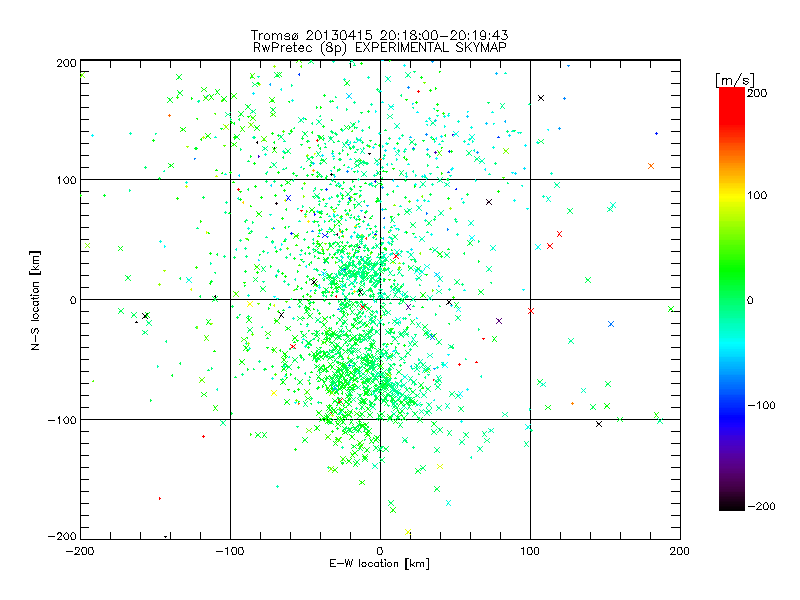Click the x-axis tick label "0"
800x600 pixels.
point(380,551)
